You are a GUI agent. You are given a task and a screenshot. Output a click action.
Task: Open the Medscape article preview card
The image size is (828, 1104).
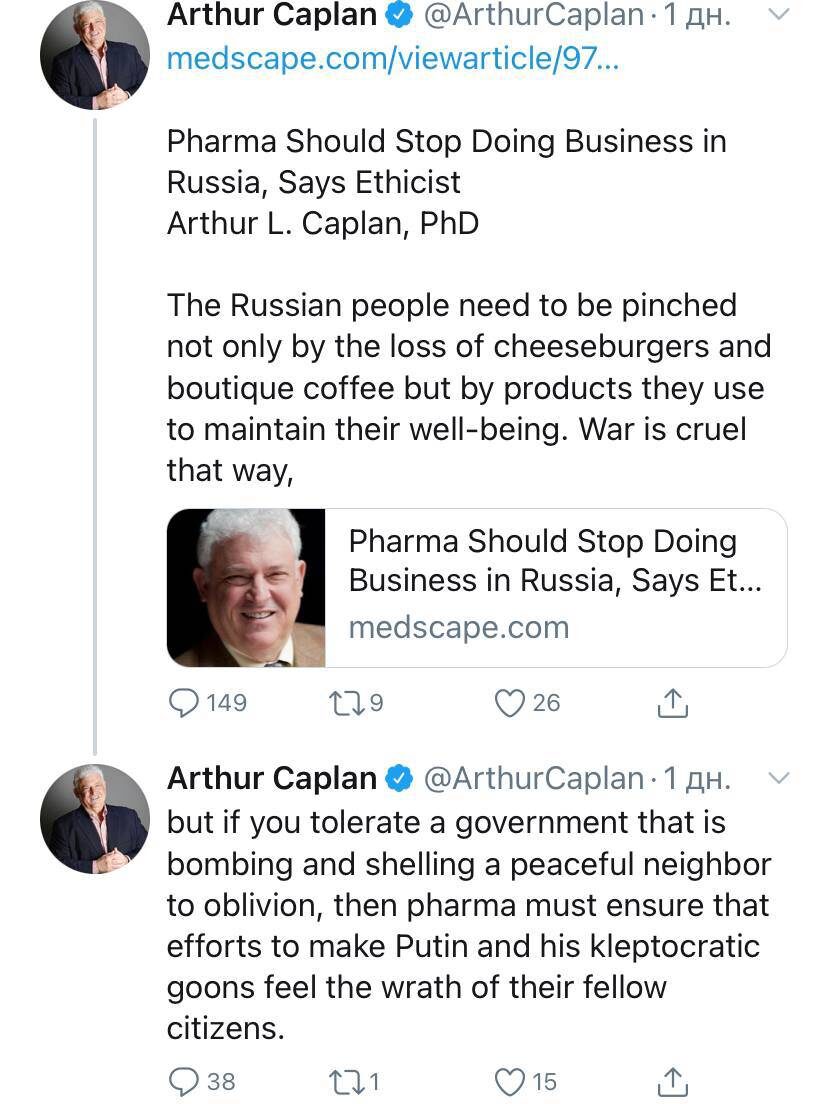555,587
